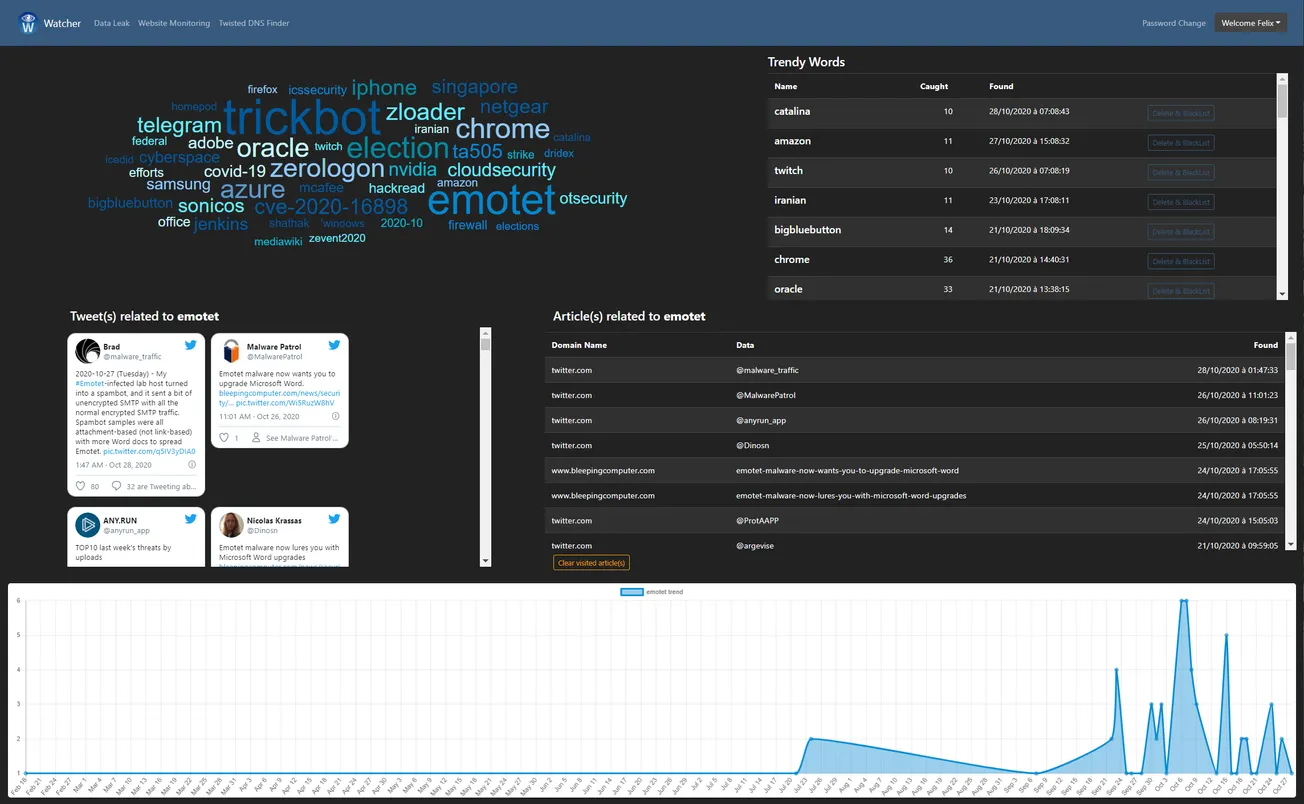
Task: Open the Data Leak menu item
Action: point(111,22)
